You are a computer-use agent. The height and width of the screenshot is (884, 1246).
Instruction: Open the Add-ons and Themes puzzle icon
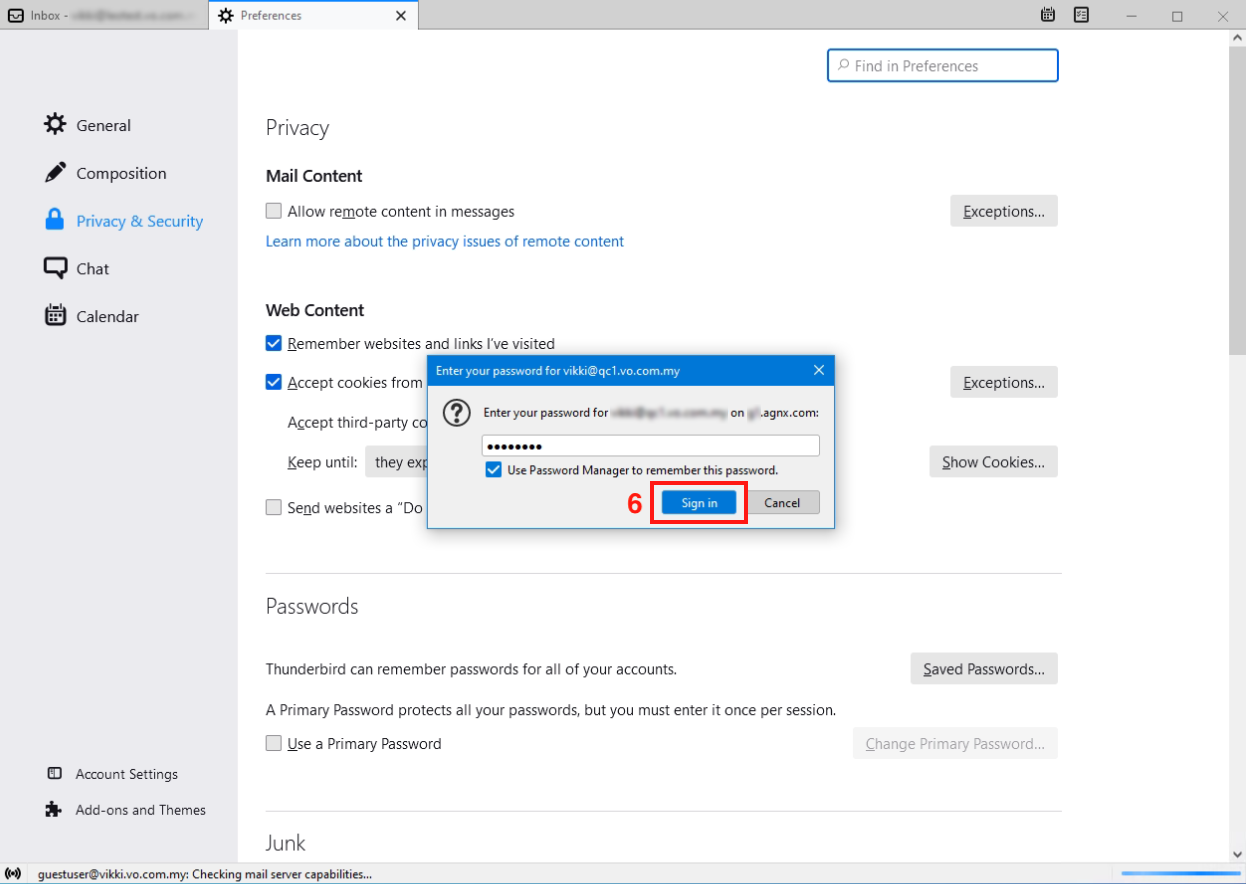(54, 810)
